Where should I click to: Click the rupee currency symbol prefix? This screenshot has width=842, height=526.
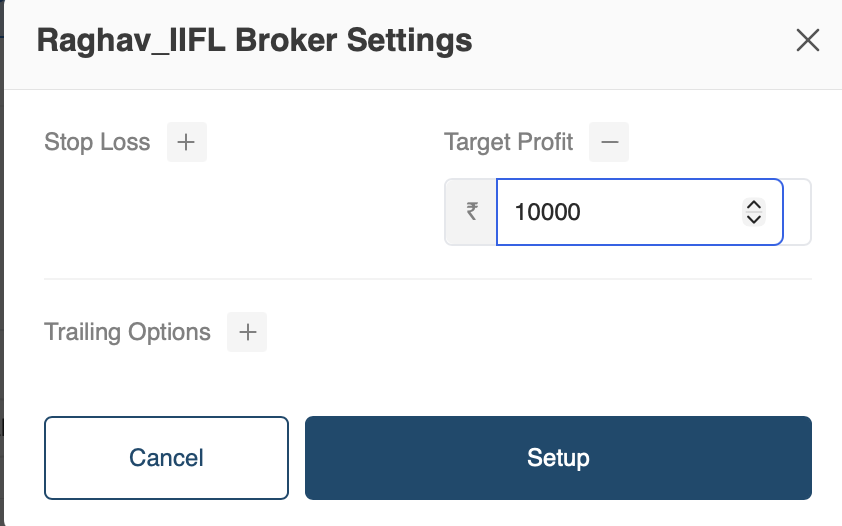click(471, 212)
